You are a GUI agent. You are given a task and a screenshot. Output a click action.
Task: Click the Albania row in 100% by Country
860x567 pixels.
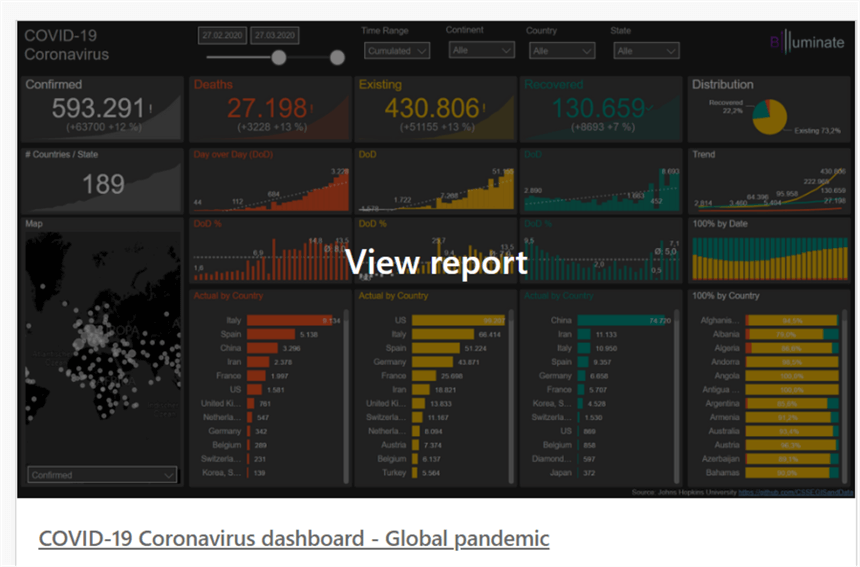[770, 334]
